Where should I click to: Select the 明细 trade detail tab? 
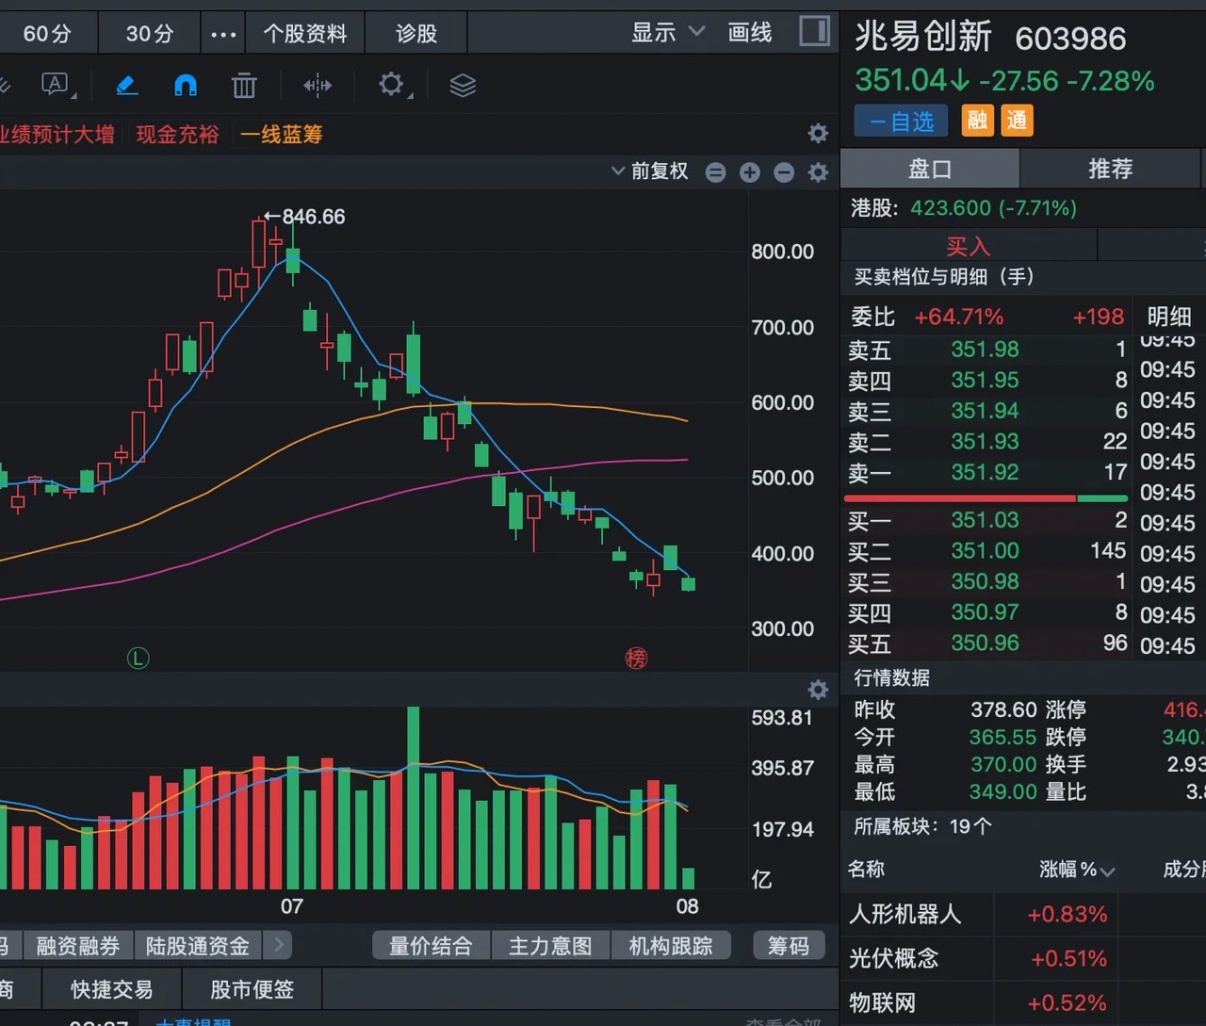click(x=1168, y=317)
